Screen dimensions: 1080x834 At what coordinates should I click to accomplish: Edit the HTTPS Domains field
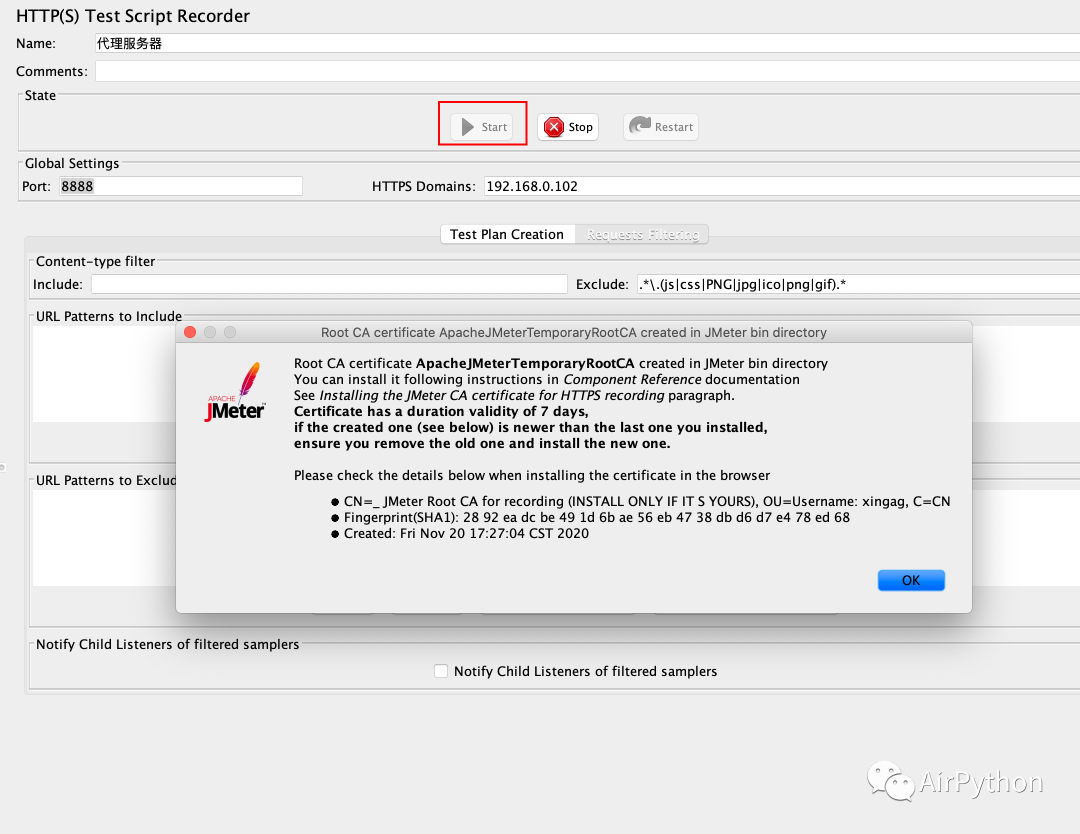(x=782, y=186)
